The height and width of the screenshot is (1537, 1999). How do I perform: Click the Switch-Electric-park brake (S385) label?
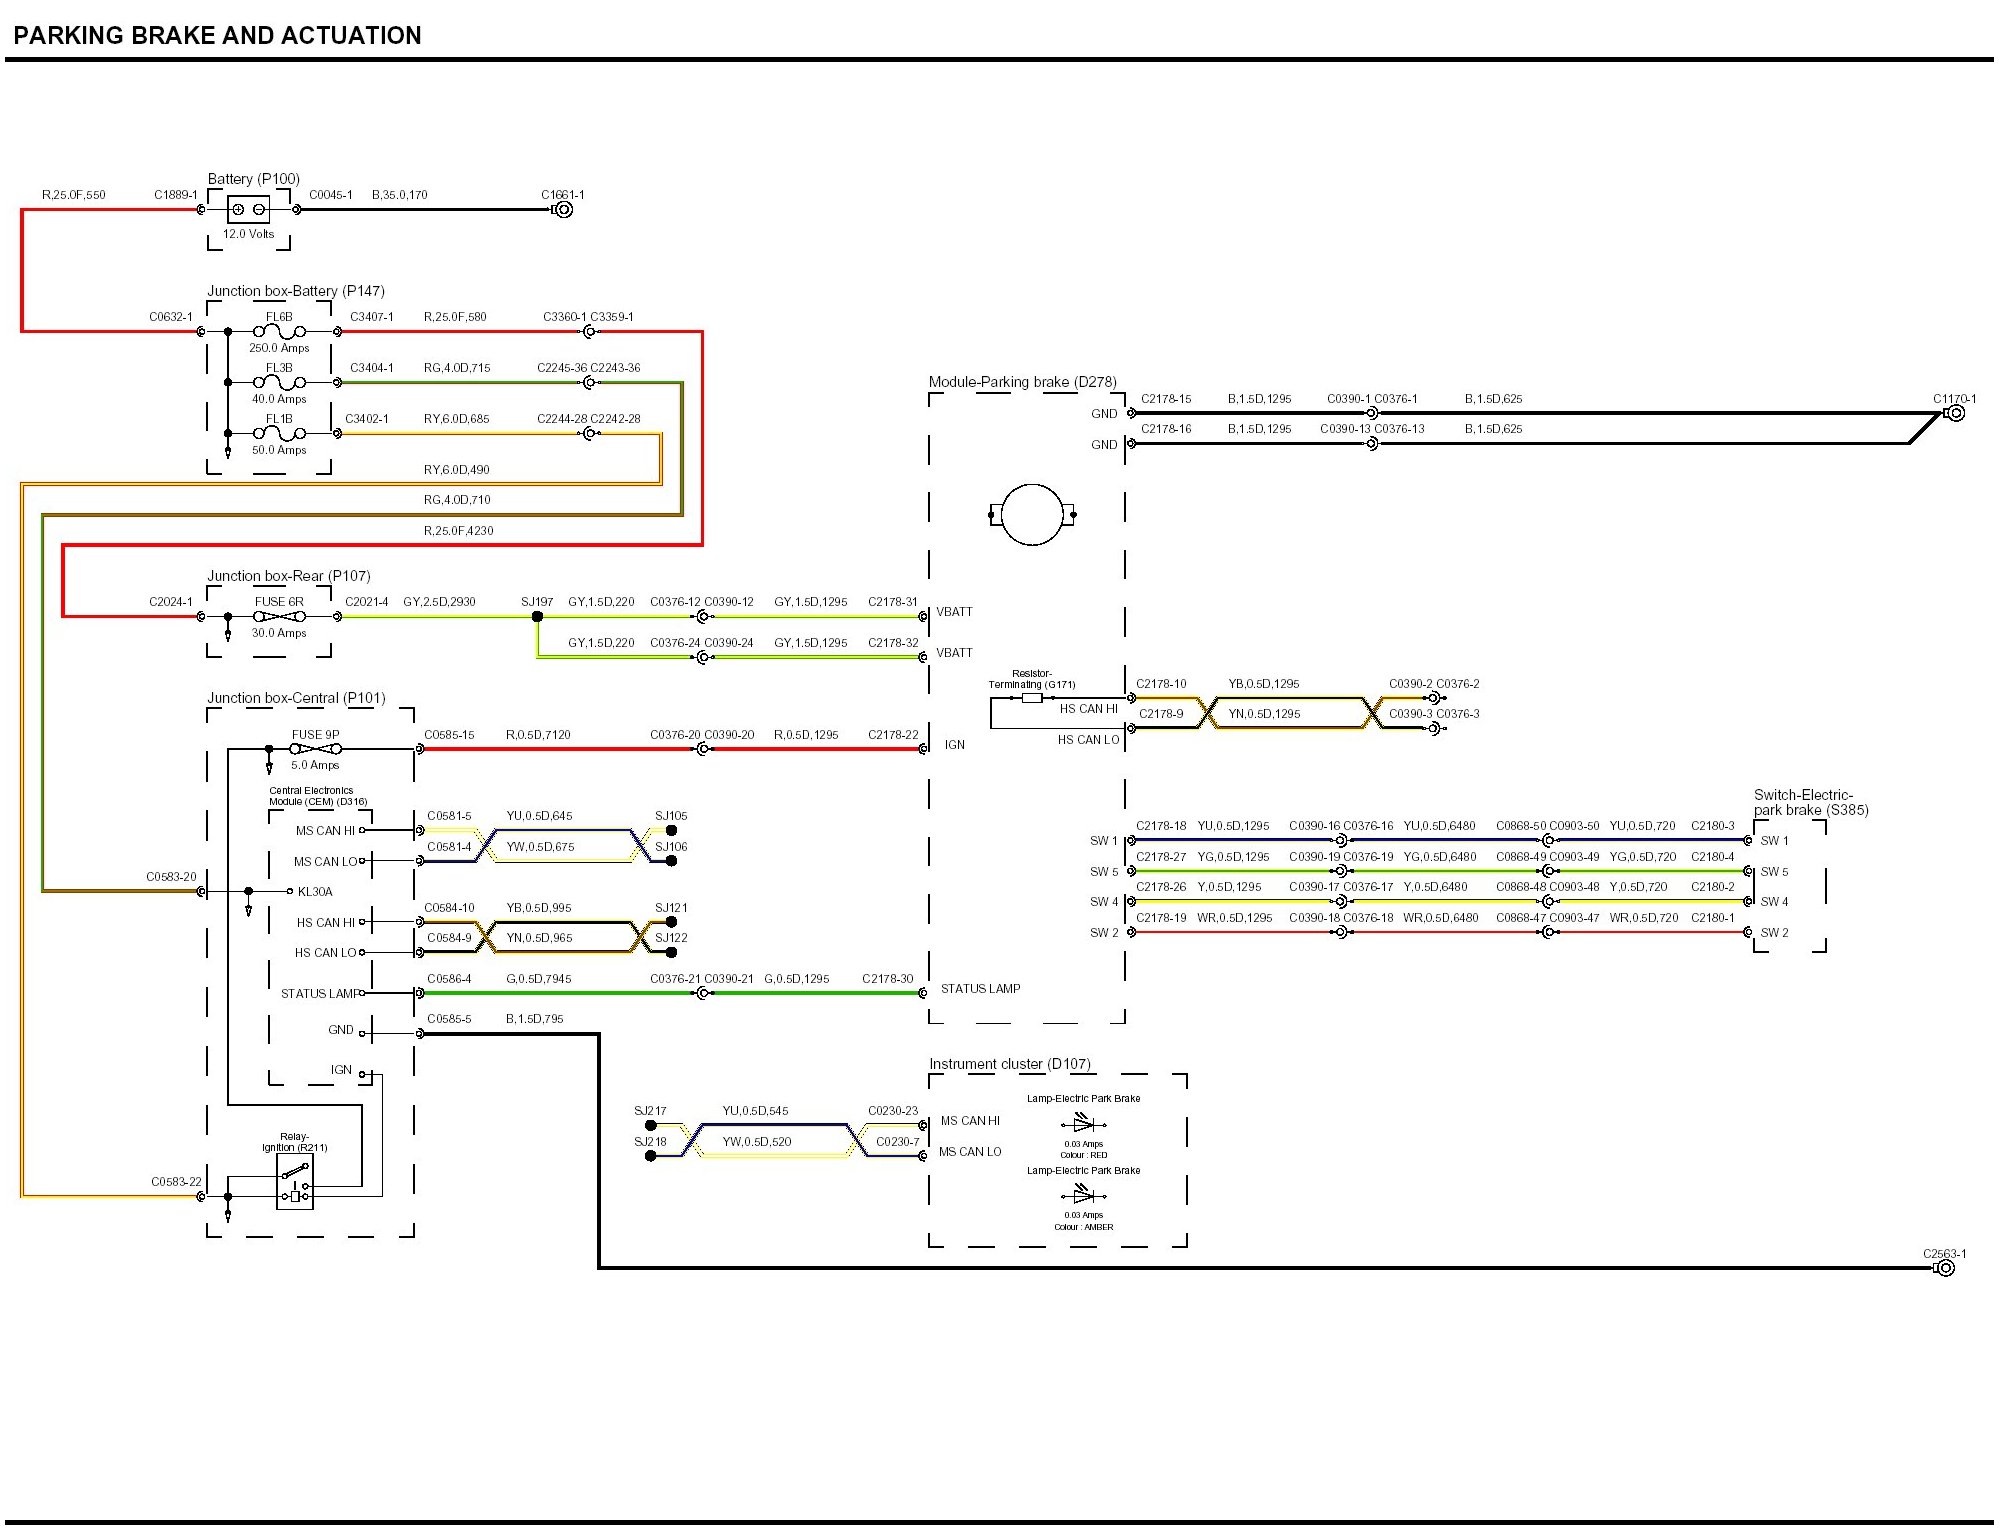(1810, 803)
